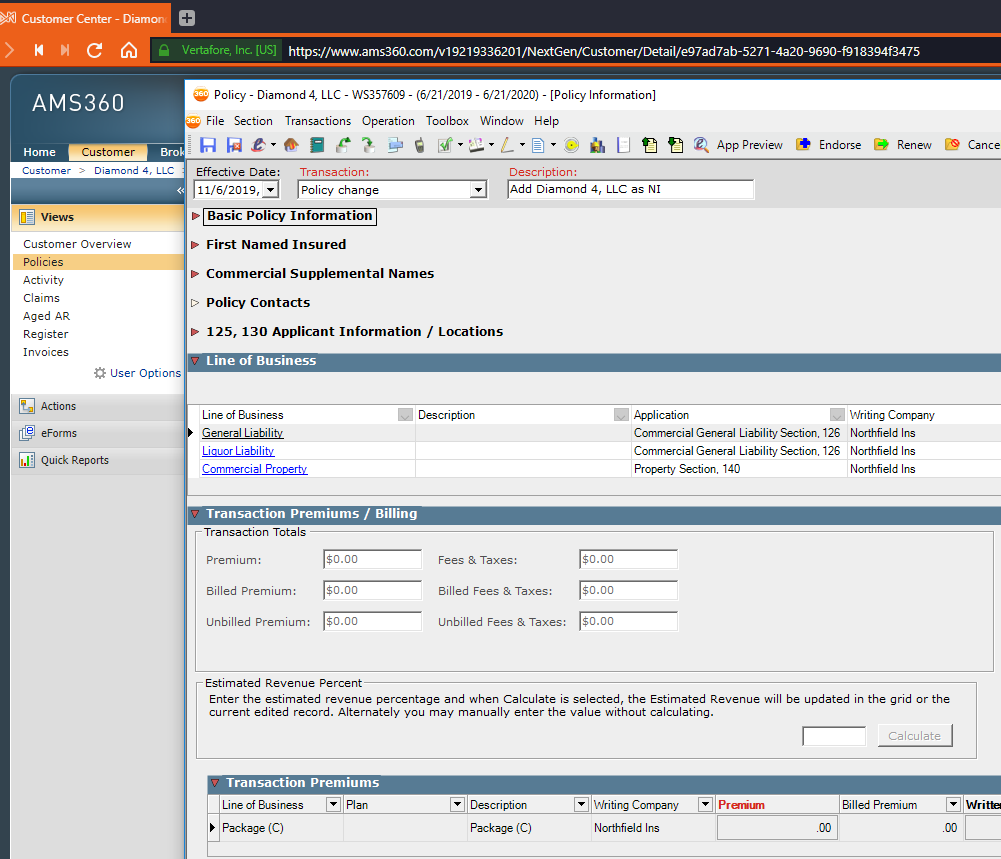Click the Endorse toolbar button

(x=829, y=145)
